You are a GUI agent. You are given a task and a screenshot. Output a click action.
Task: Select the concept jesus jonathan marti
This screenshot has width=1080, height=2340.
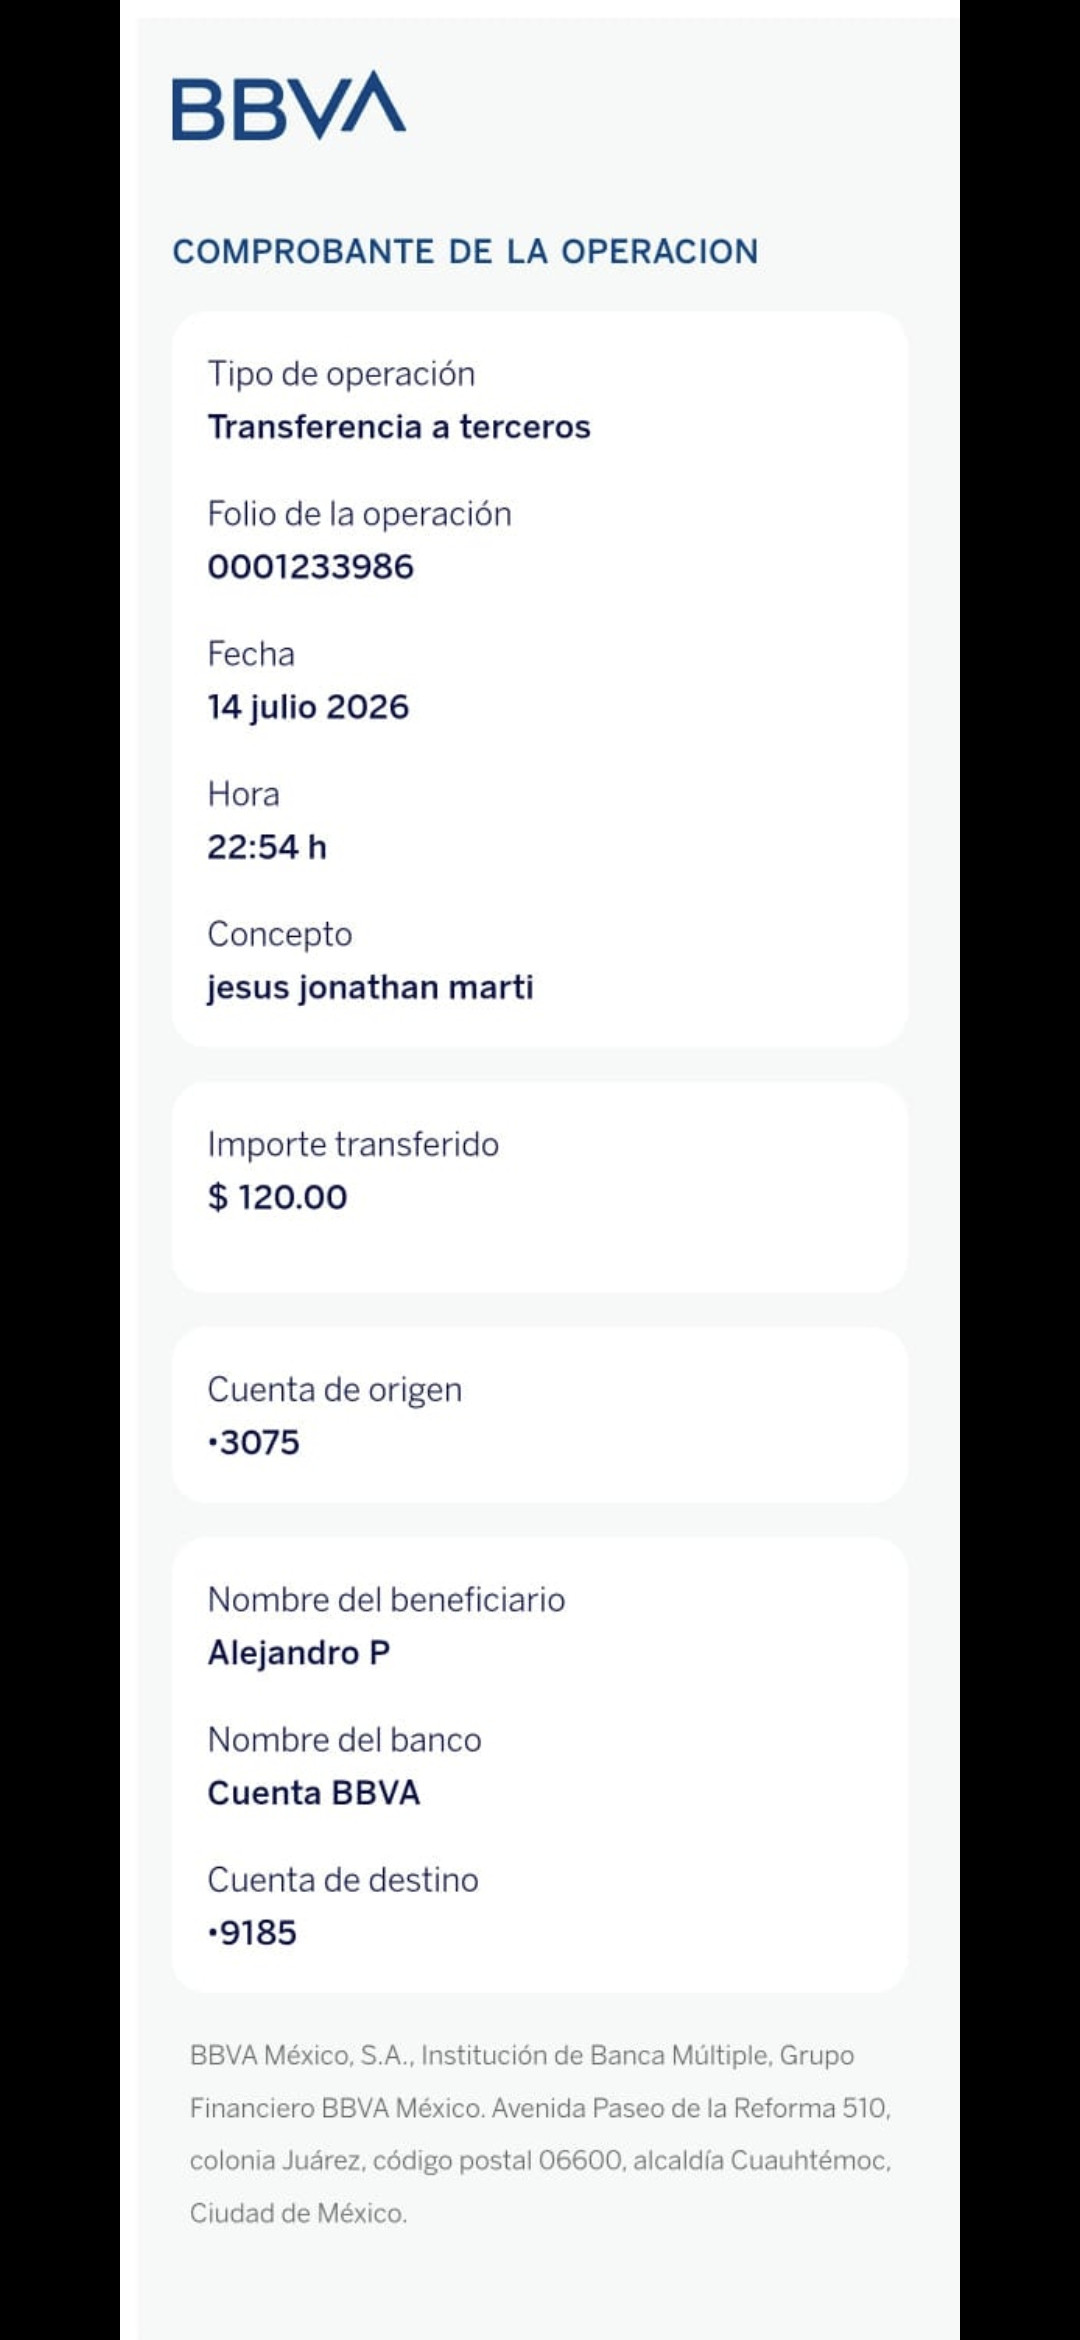(370, 988)
